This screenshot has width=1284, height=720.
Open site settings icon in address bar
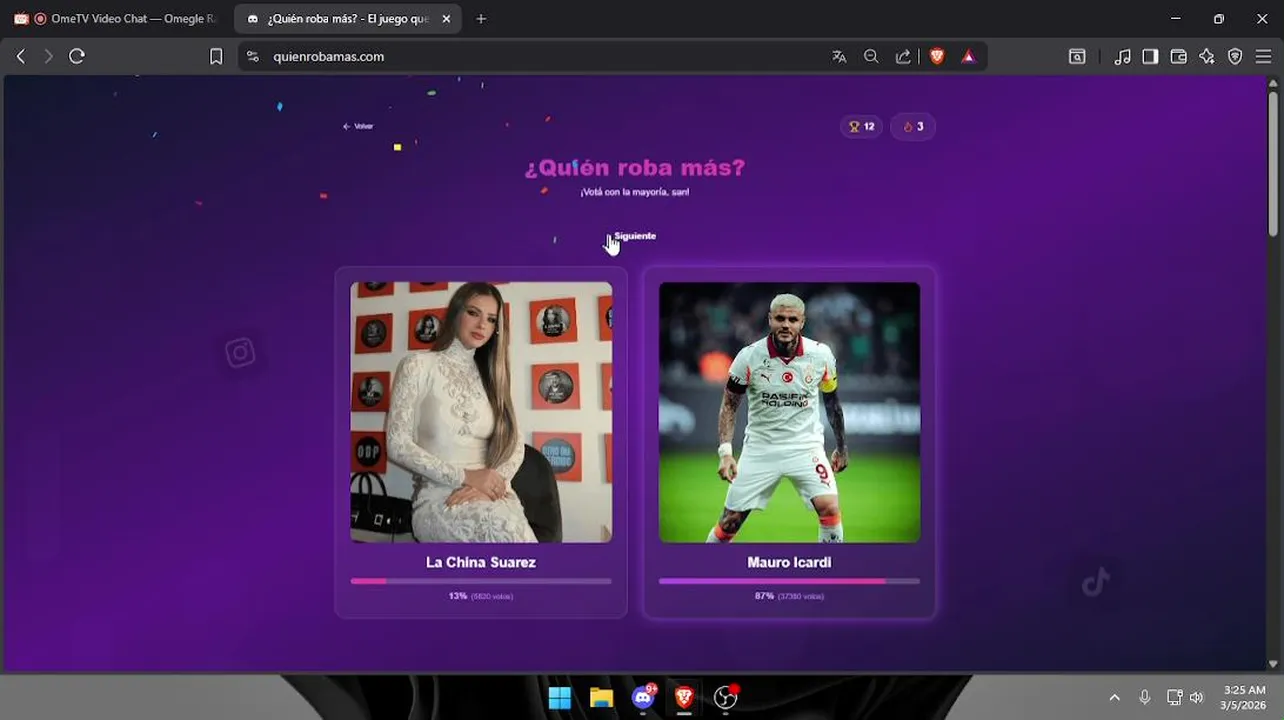pyautogui.click(x=252, y=57)
